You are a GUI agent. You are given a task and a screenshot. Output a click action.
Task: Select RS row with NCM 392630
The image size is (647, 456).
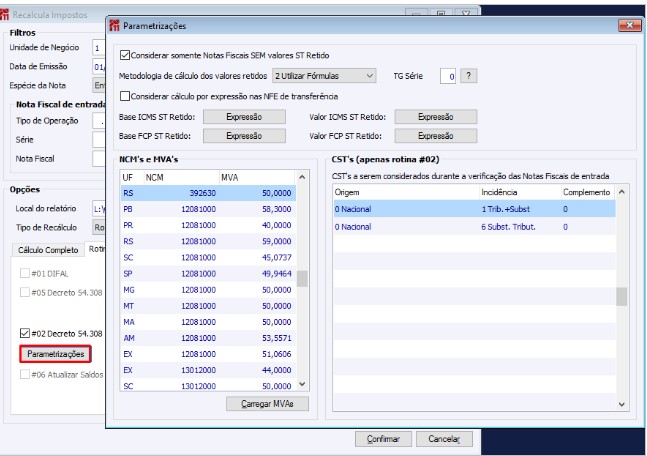208,193
